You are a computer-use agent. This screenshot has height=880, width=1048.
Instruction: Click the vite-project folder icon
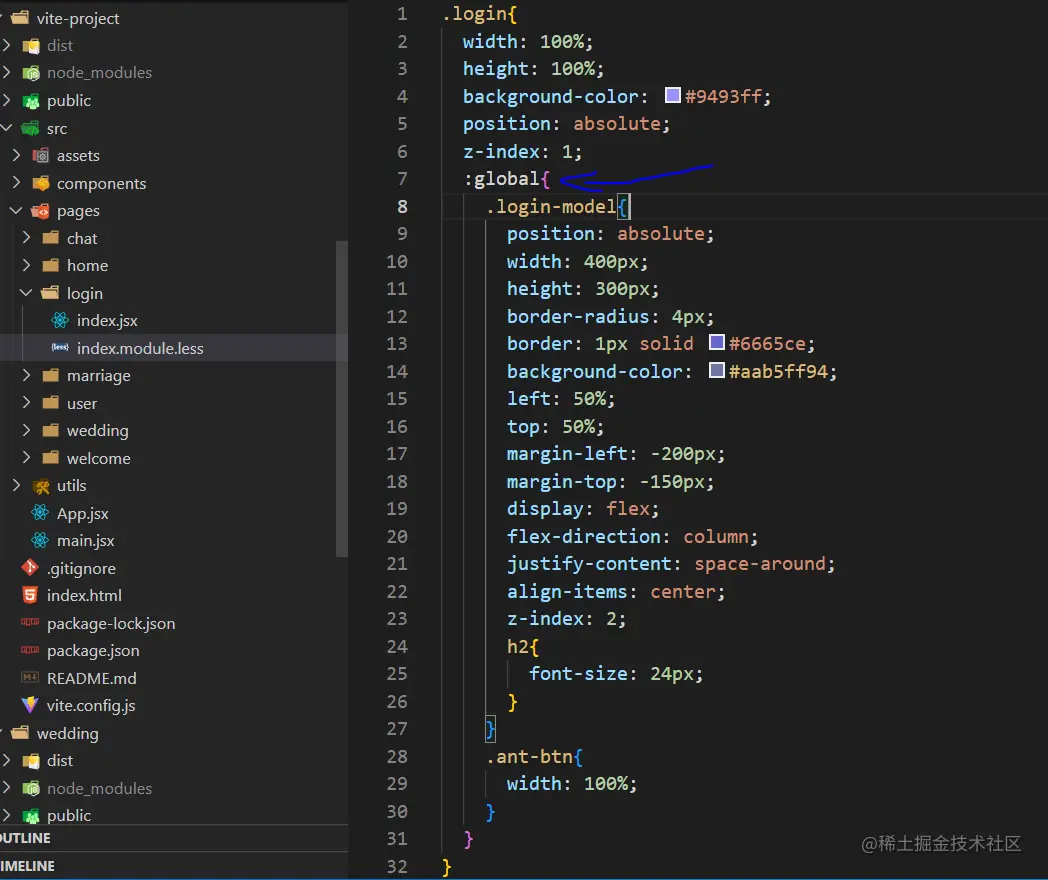(20, 18)
